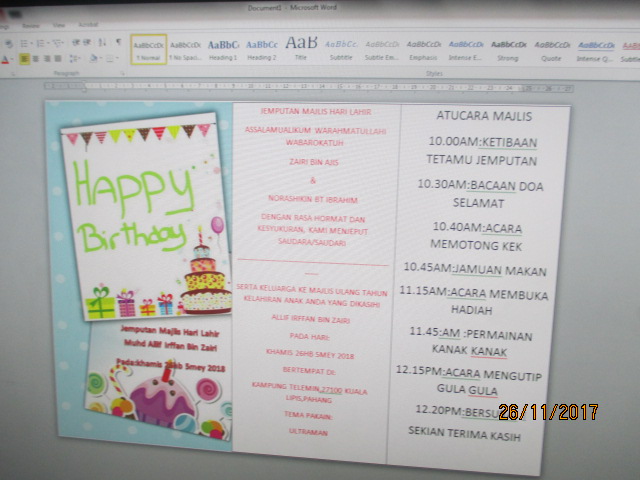Expand the Paragraph dialog launcher
Screen dimensions: 640x480
pyautogui.click(x=122, y=73)
